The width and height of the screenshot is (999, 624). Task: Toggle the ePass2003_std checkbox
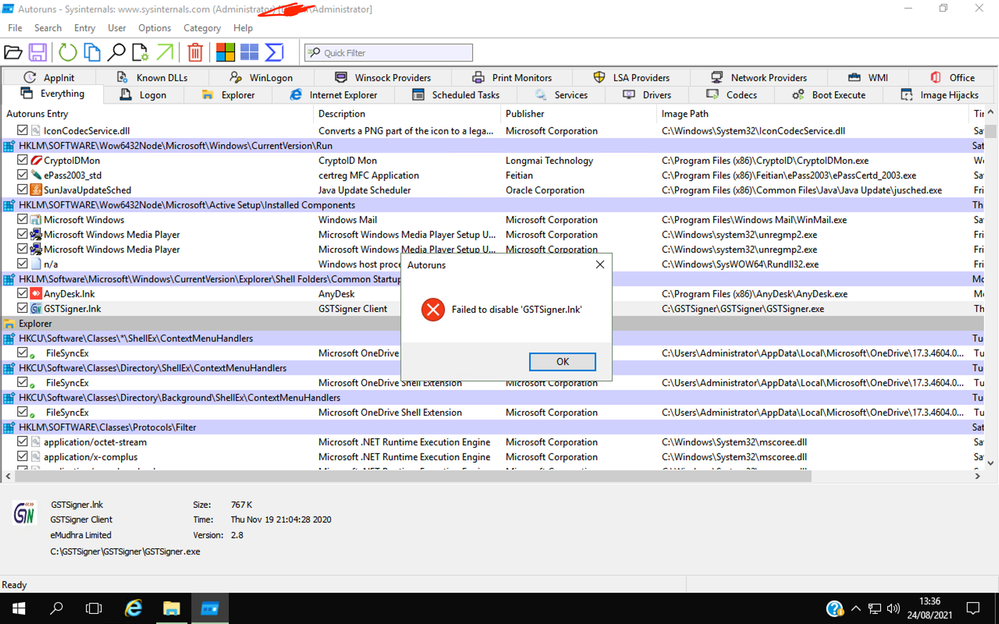coord(22,175)
